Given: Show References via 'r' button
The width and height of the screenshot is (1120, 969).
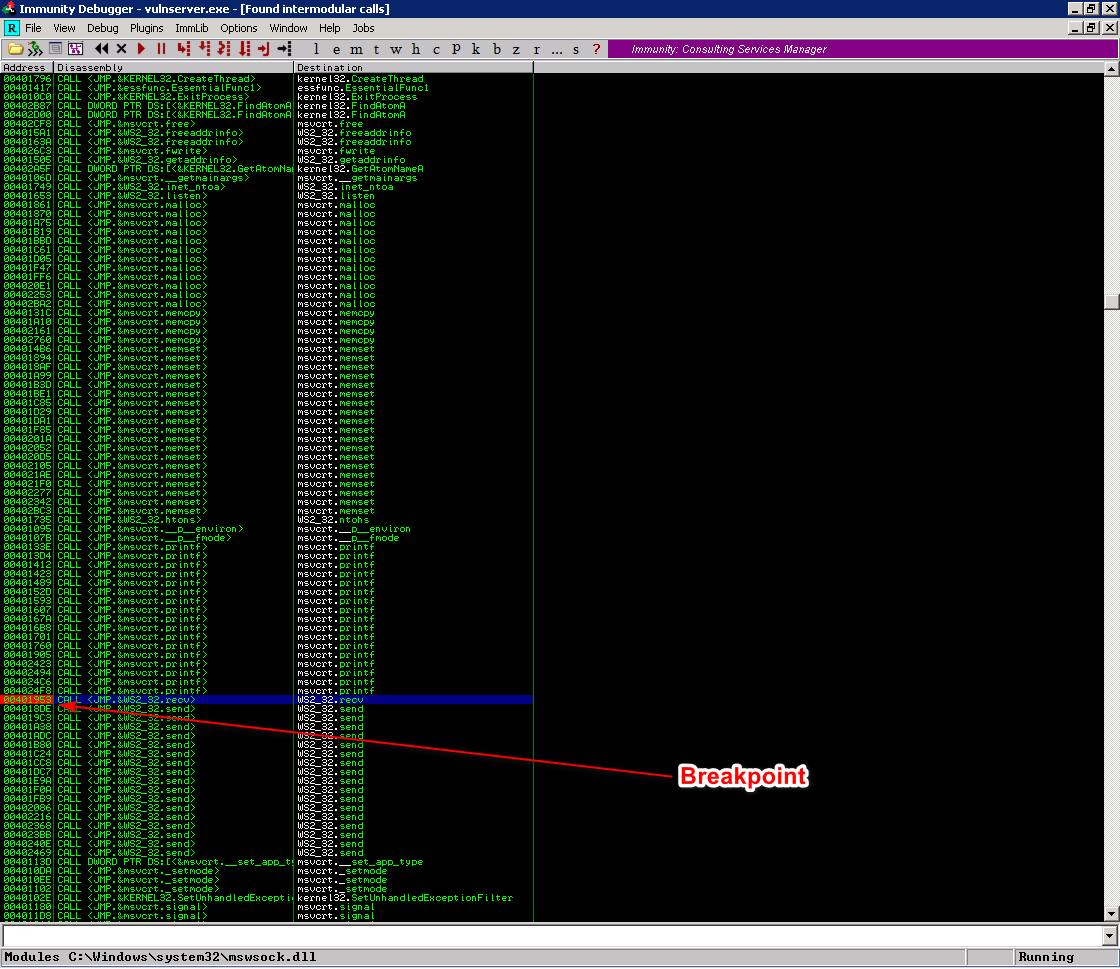Looking at the screenshot, I should click(536, 49).
